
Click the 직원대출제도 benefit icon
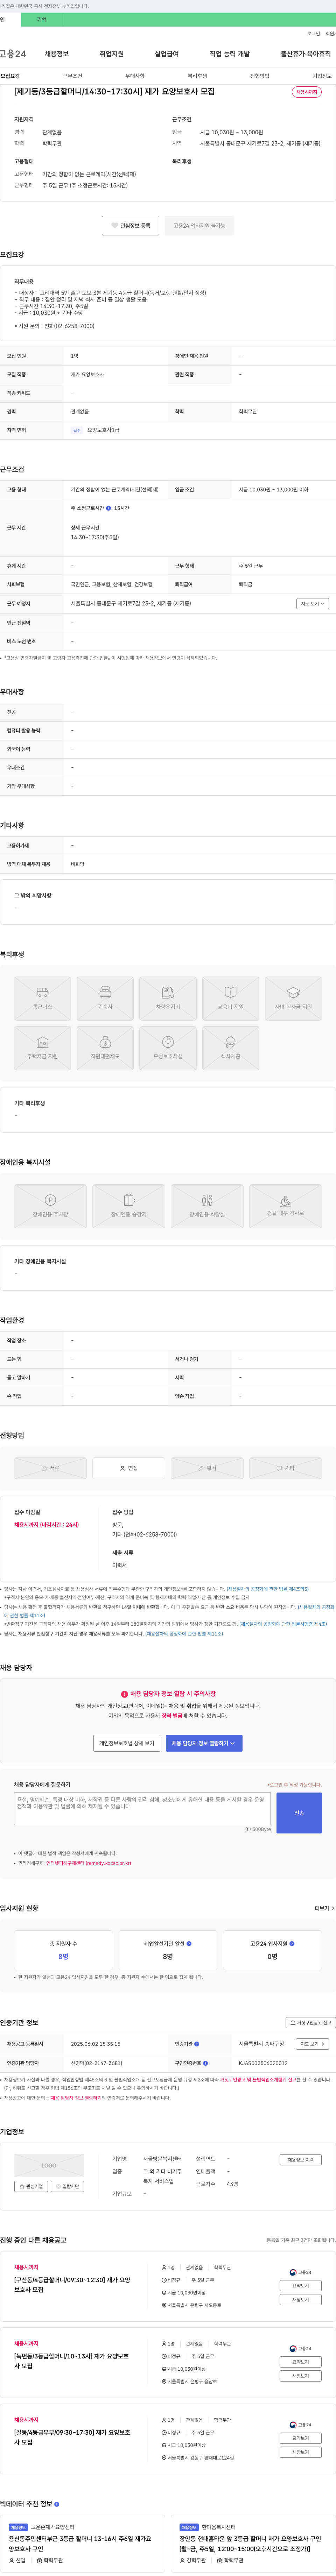105,1048
